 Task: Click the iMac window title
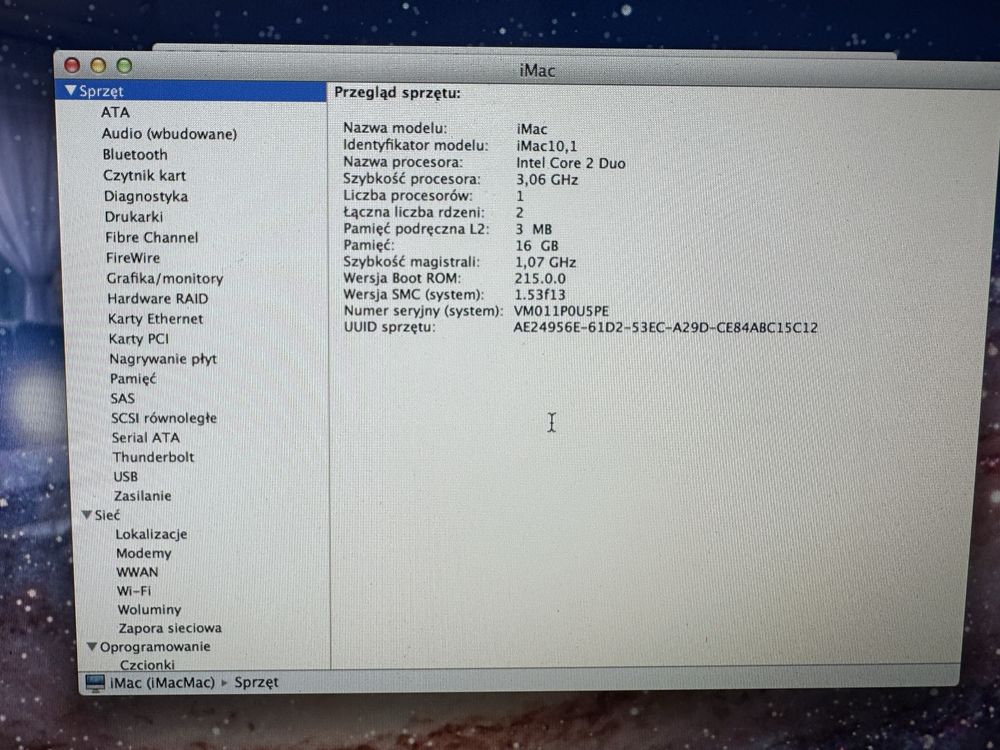(537, 70)
